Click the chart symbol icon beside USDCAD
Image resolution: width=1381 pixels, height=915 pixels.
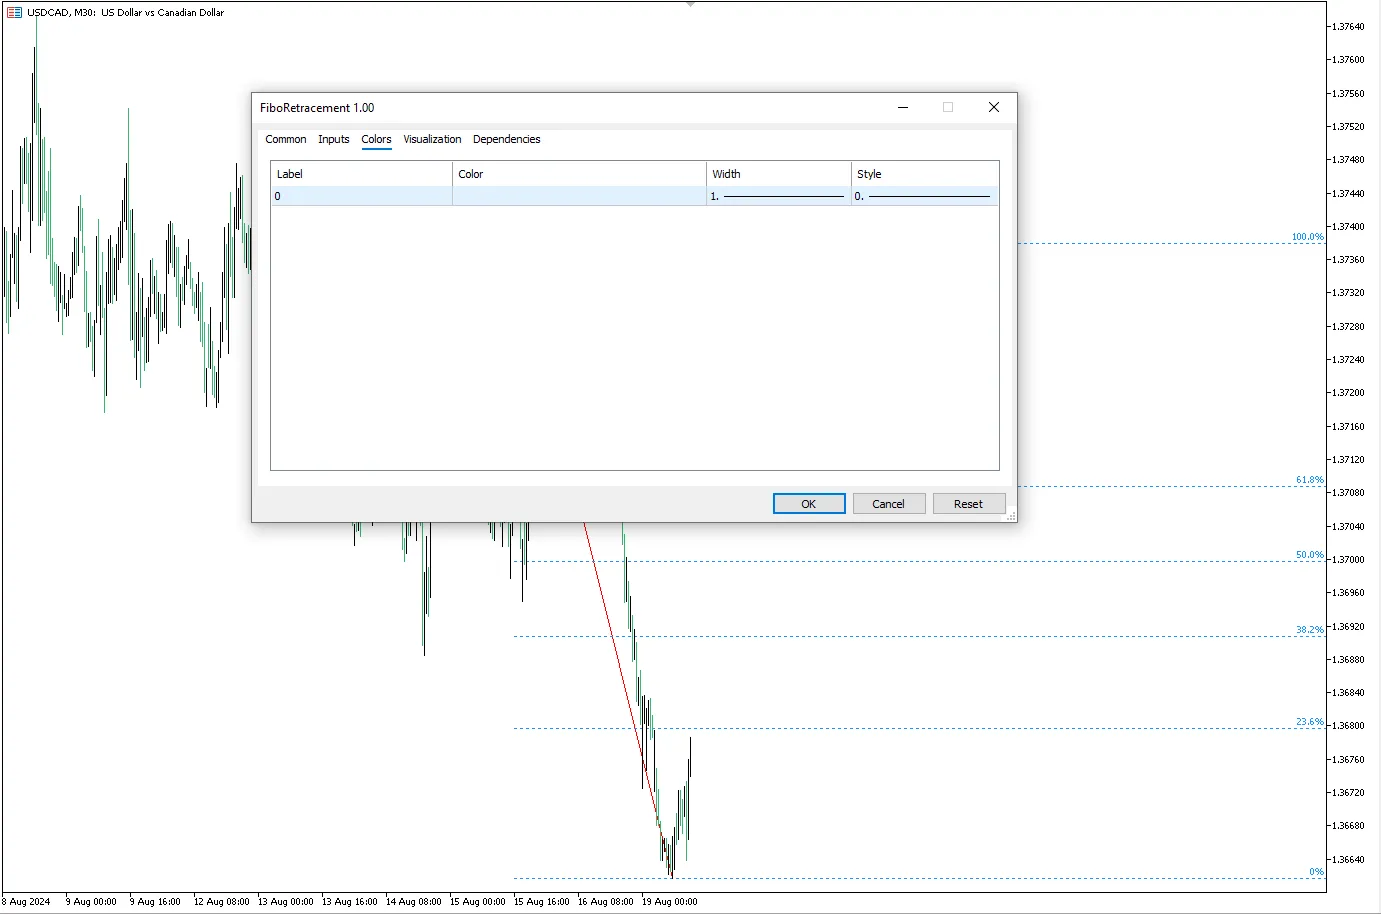click(x=14, y=13)
